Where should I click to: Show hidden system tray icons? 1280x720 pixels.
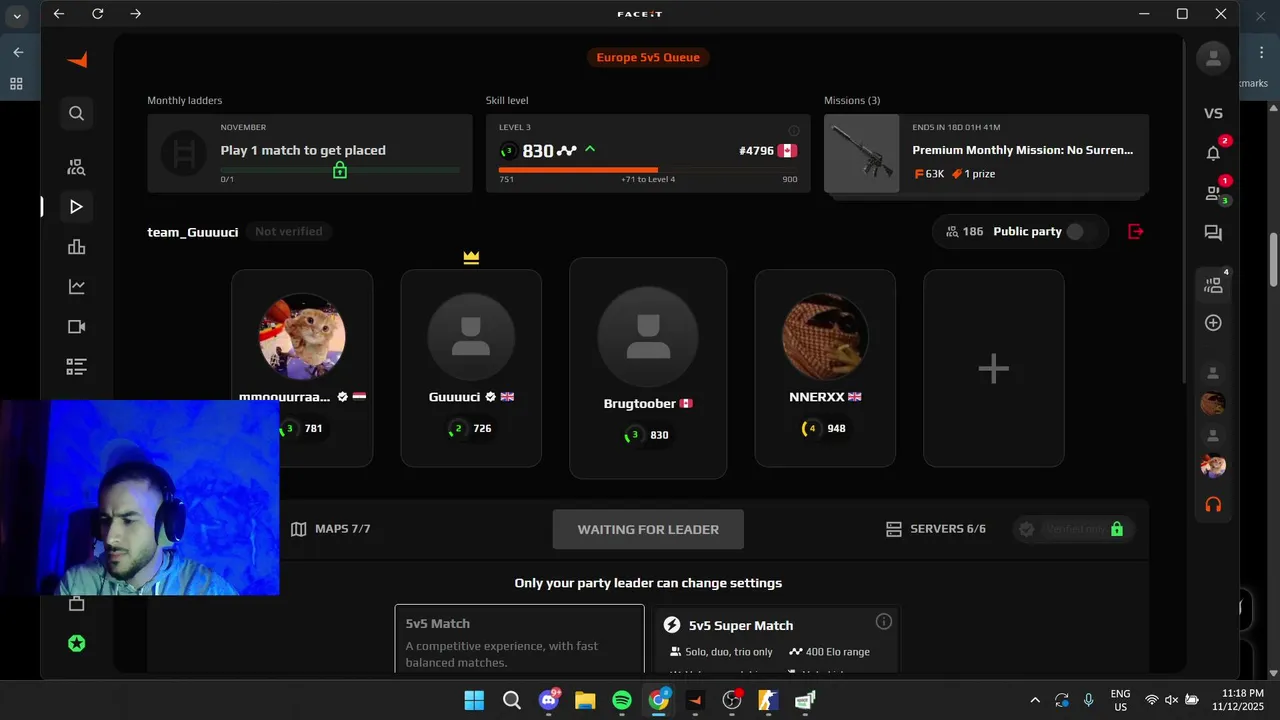pyautogui.click(x=1035, y=700)
